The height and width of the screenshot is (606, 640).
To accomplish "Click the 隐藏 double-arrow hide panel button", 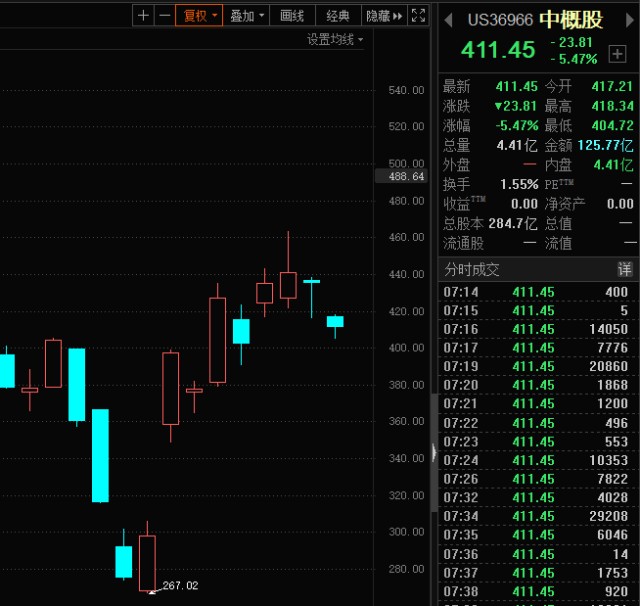I will tap(385, 15).
